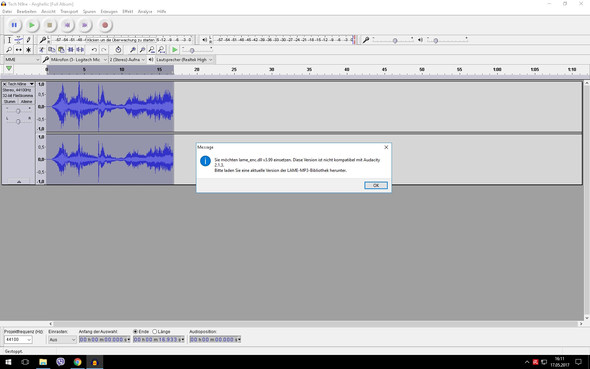The image size is (590, 369).
Task: Select the Time Shift tool
Action: coord(18,50)
